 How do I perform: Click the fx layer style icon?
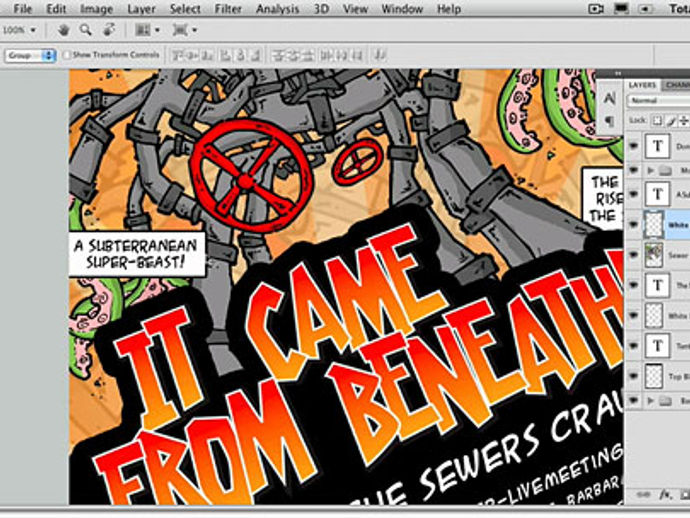664,496
